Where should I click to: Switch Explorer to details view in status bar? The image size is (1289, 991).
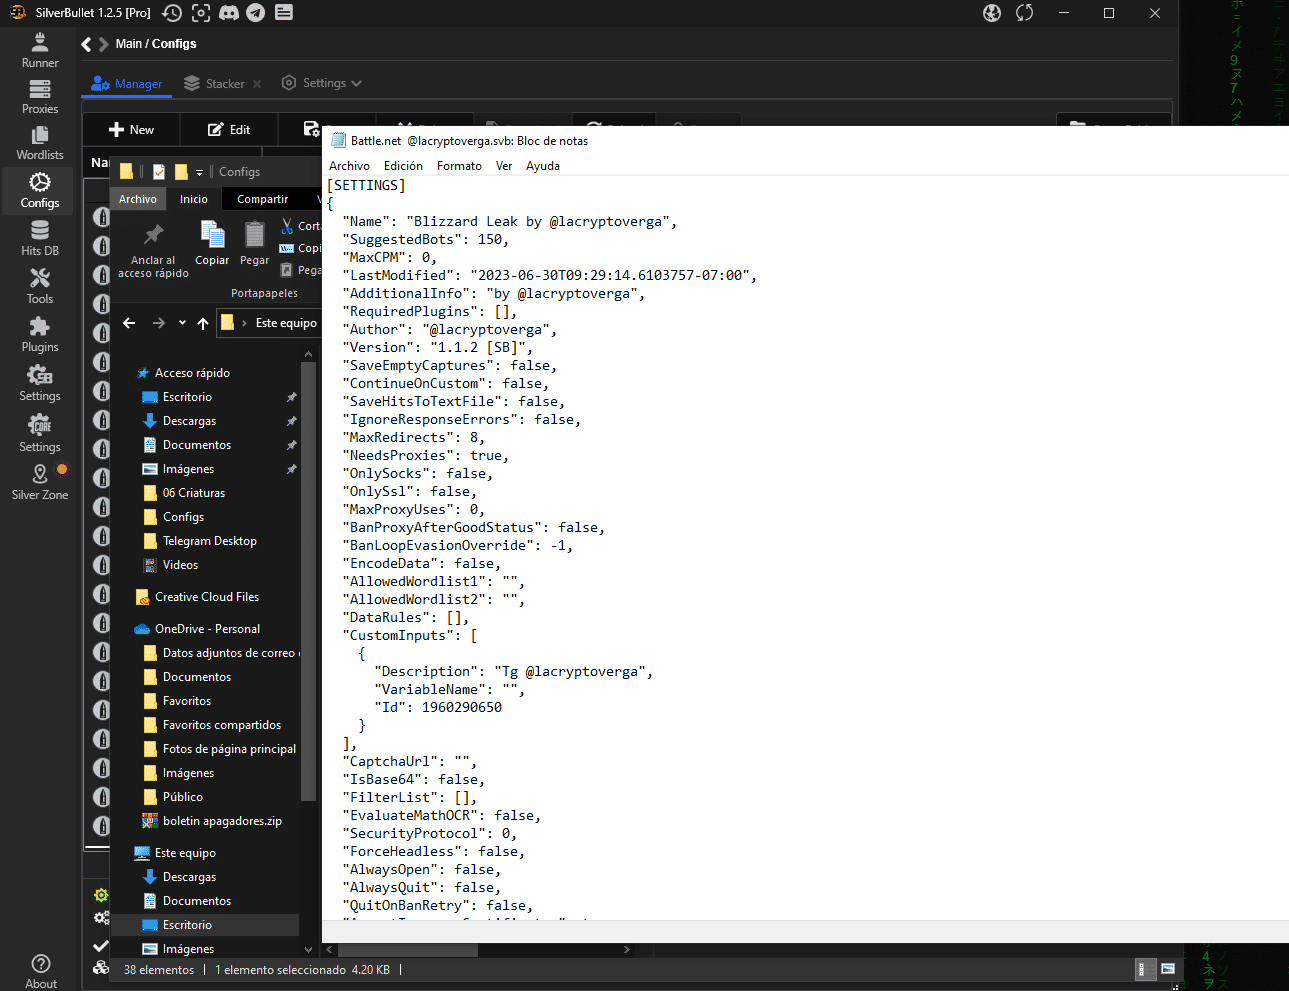[1146, 969]
